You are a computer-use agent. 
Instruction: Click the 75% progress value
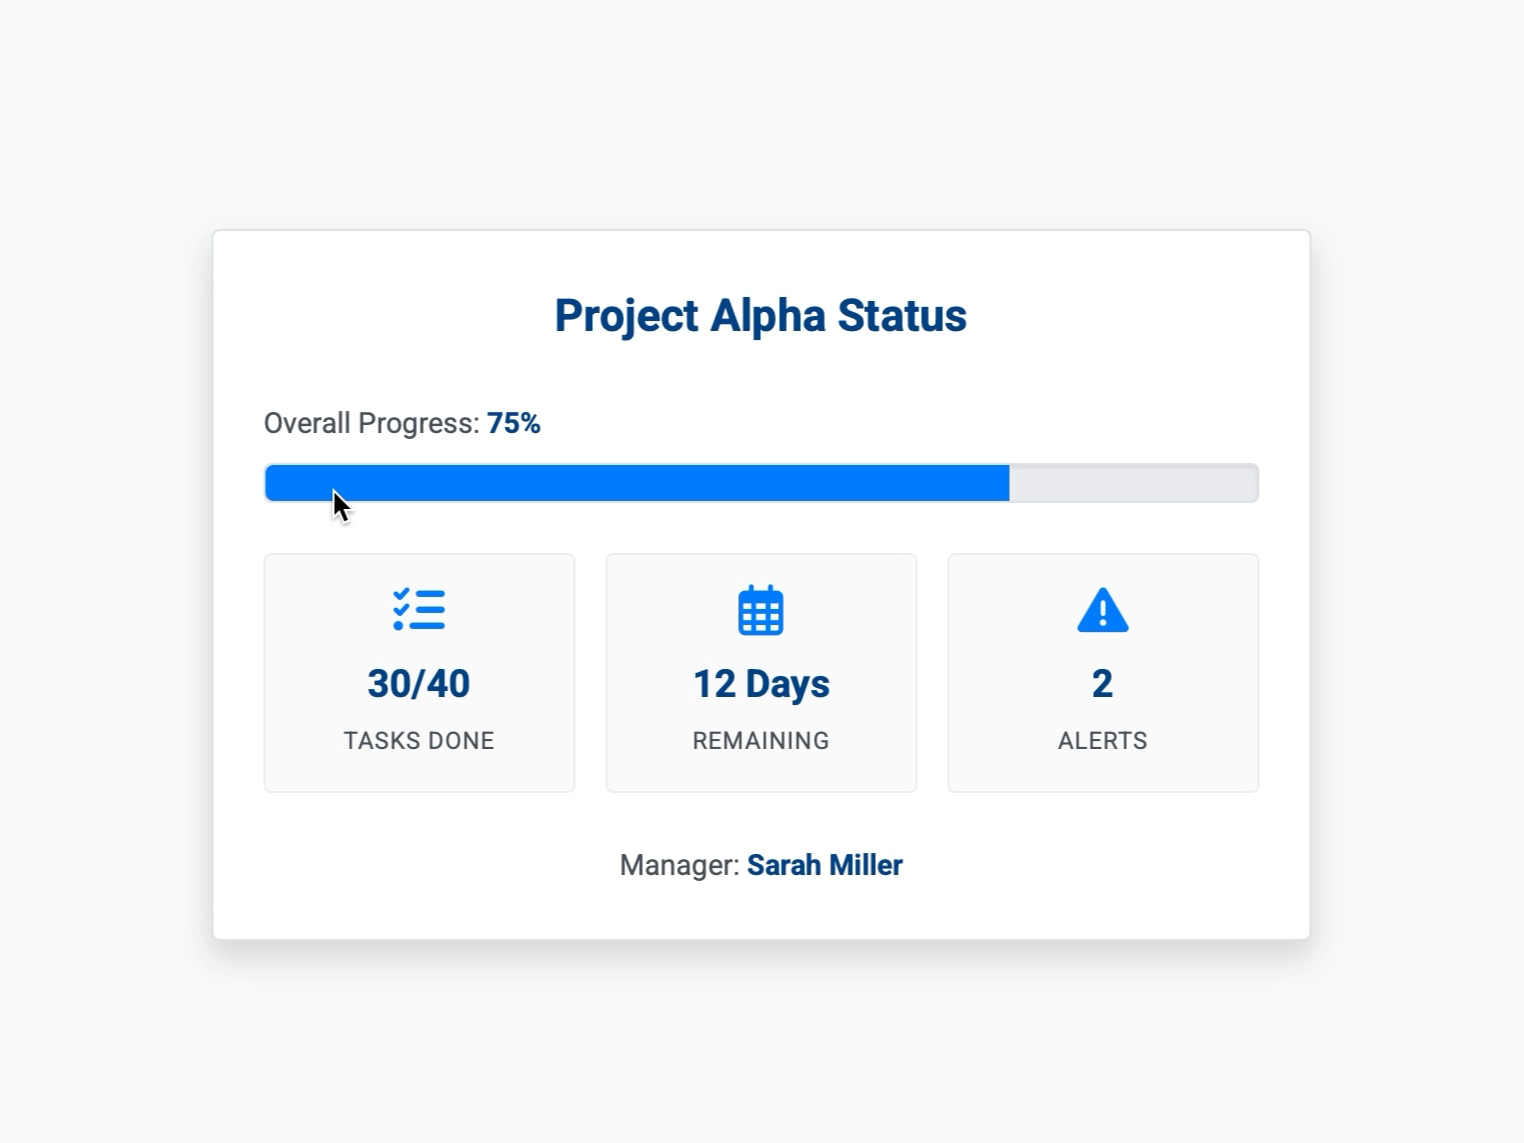click(513, 423)
